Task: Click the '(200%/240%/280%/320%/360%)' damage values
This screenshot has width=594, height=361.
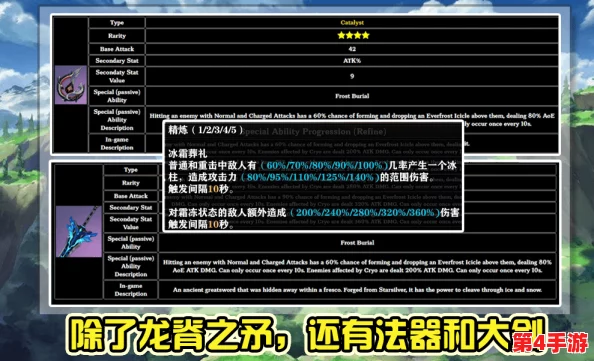Action: pos(364,213)
